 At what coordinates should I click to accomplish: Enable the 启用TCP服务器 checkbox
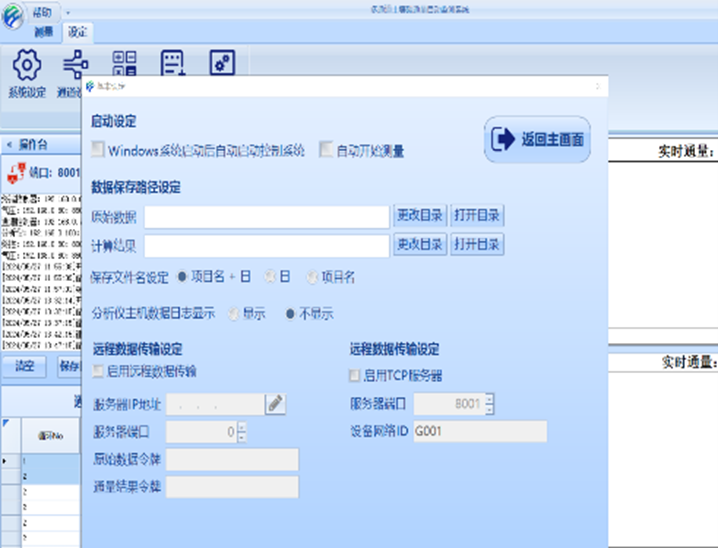[354, 375]
